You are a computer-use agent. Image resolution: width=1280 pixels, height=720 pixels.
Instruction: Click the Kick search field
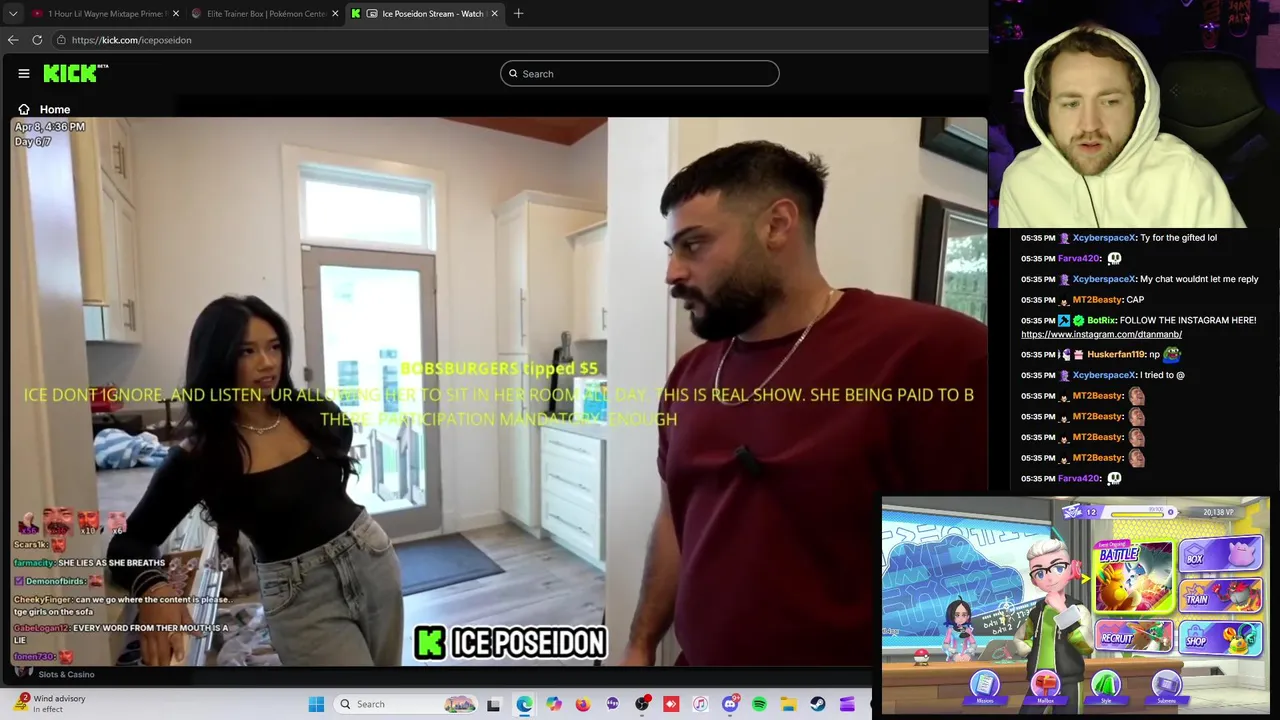pyautogui.click(x=640, y=73)
